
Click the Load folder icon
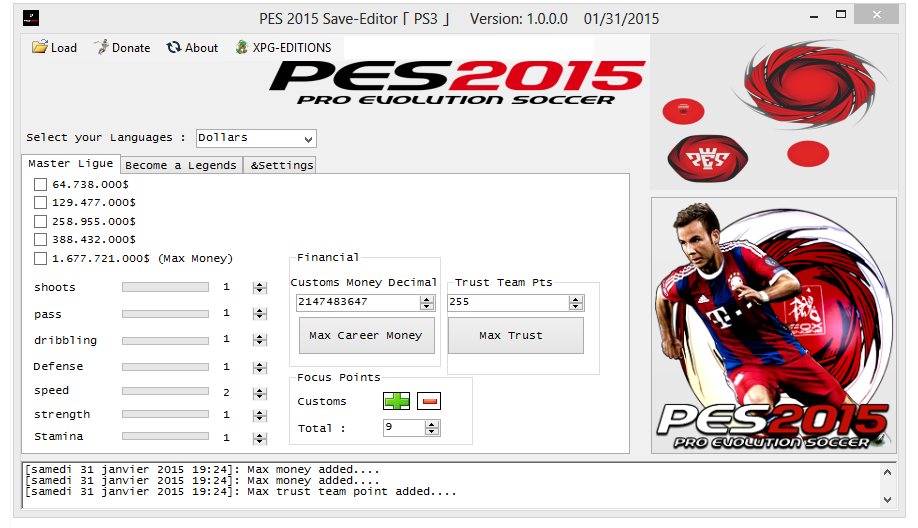pos(40,47)
